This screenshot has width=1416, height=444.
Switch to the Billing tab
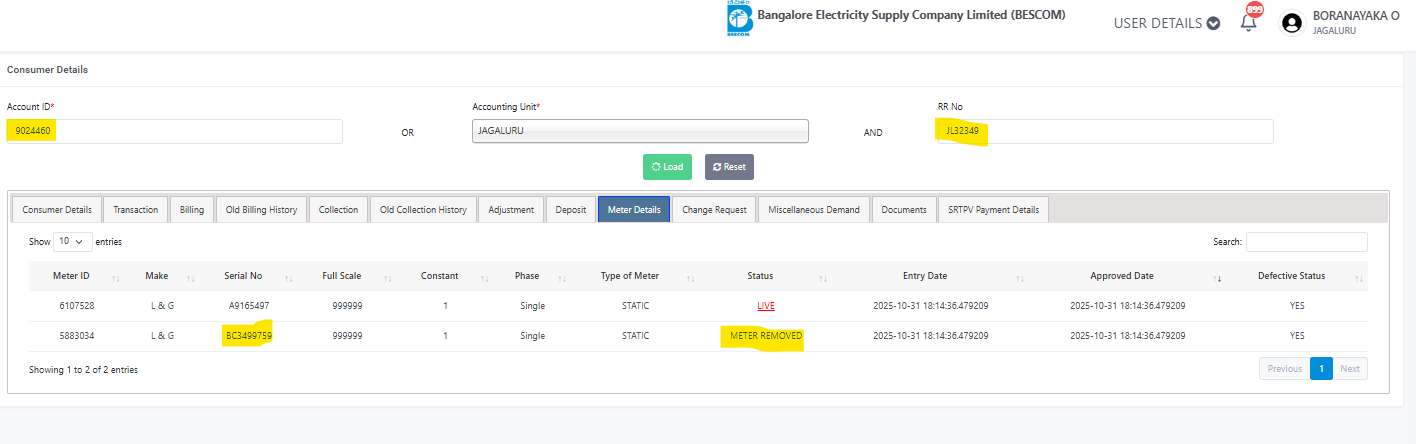point(192,210)
